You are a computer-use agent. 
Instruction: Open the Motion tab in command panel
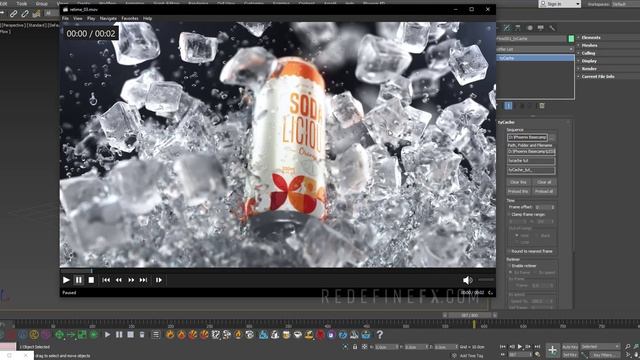pyautogui.click(x=529, y=28)
